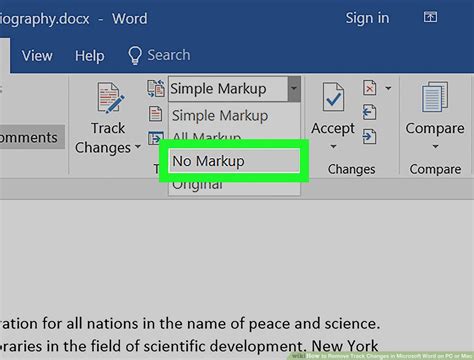This screenshot has width=474, height=360.
Task: Click the Accept checkmark document icon
Action: (x=333, y=97)
